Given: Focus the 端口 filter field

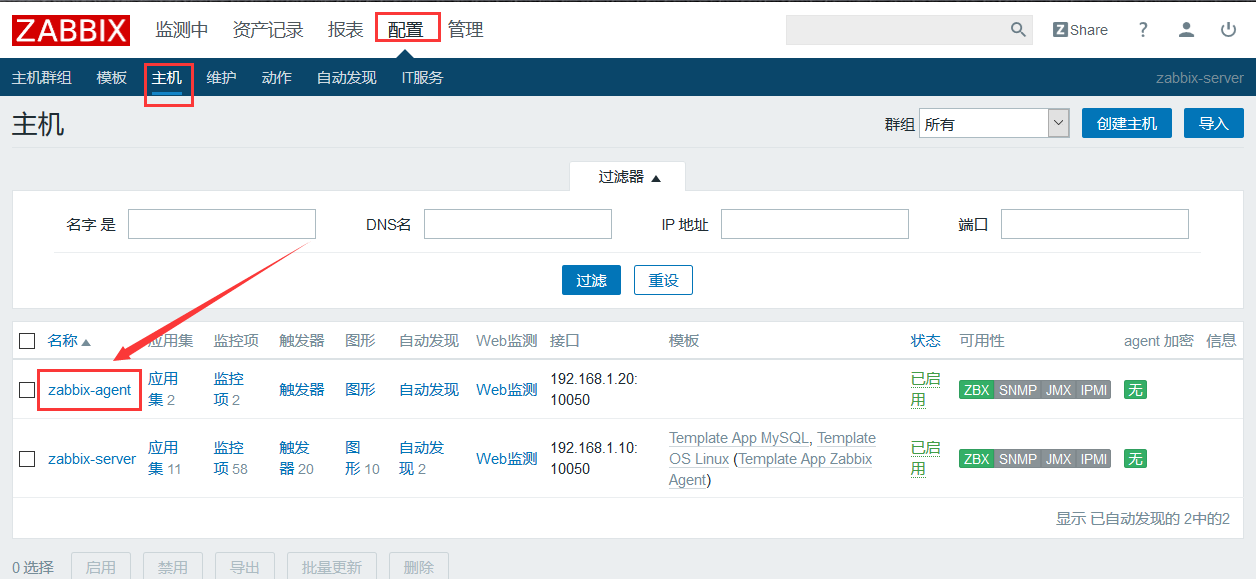Looking at the screenshot, I should pyautogui.click(x=1095, y=224).
